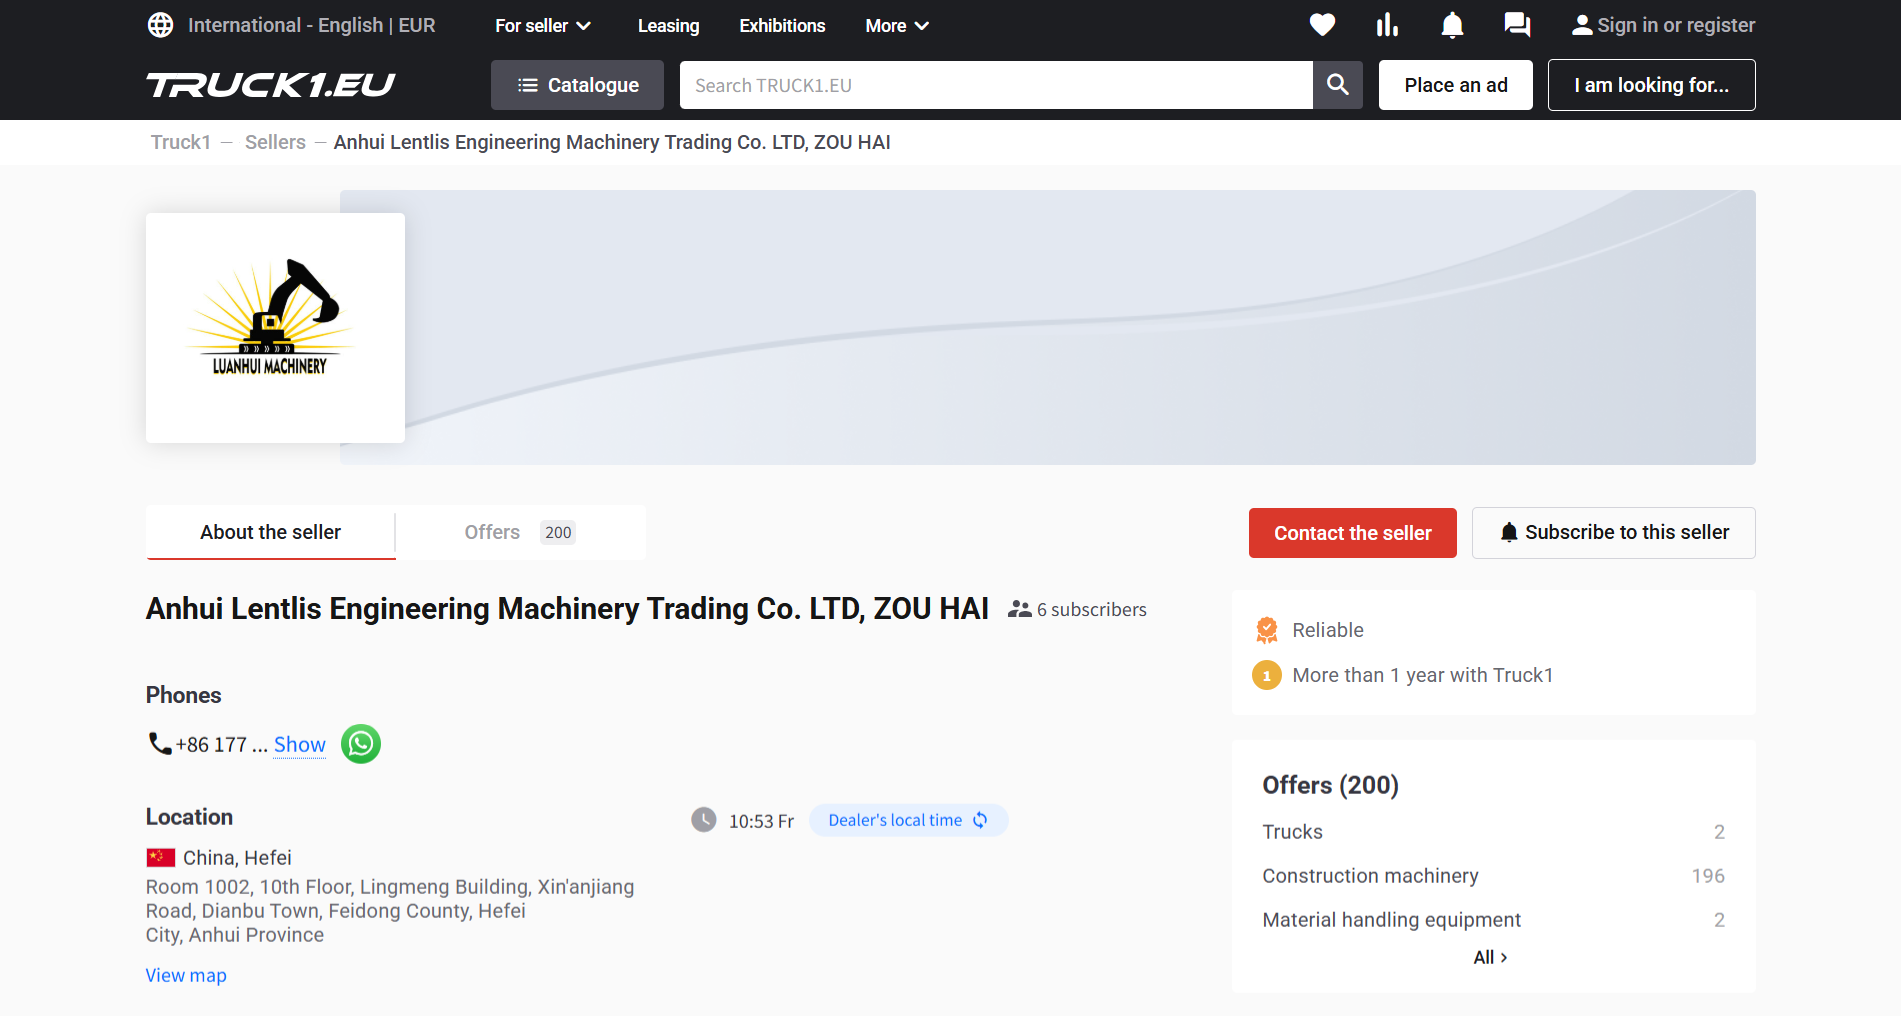Click the Offers (200) heading
Screen dimensions: 1901x1016
[x=1330, y=785]
